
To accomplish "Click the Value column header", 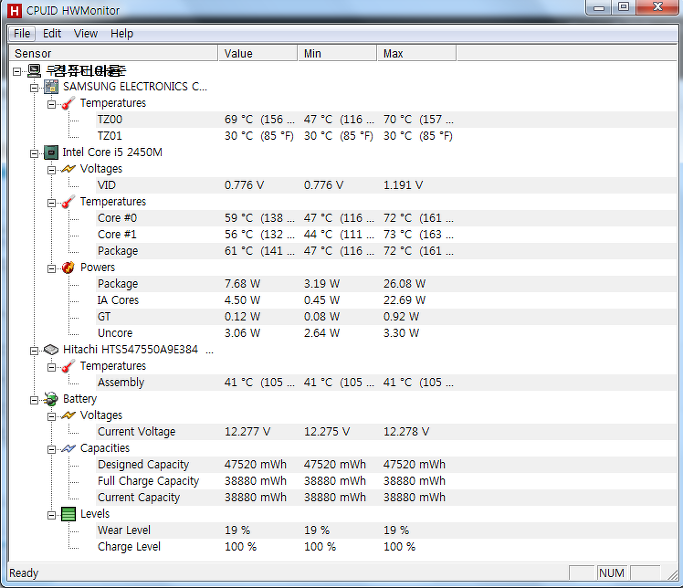I will [257, 53].
